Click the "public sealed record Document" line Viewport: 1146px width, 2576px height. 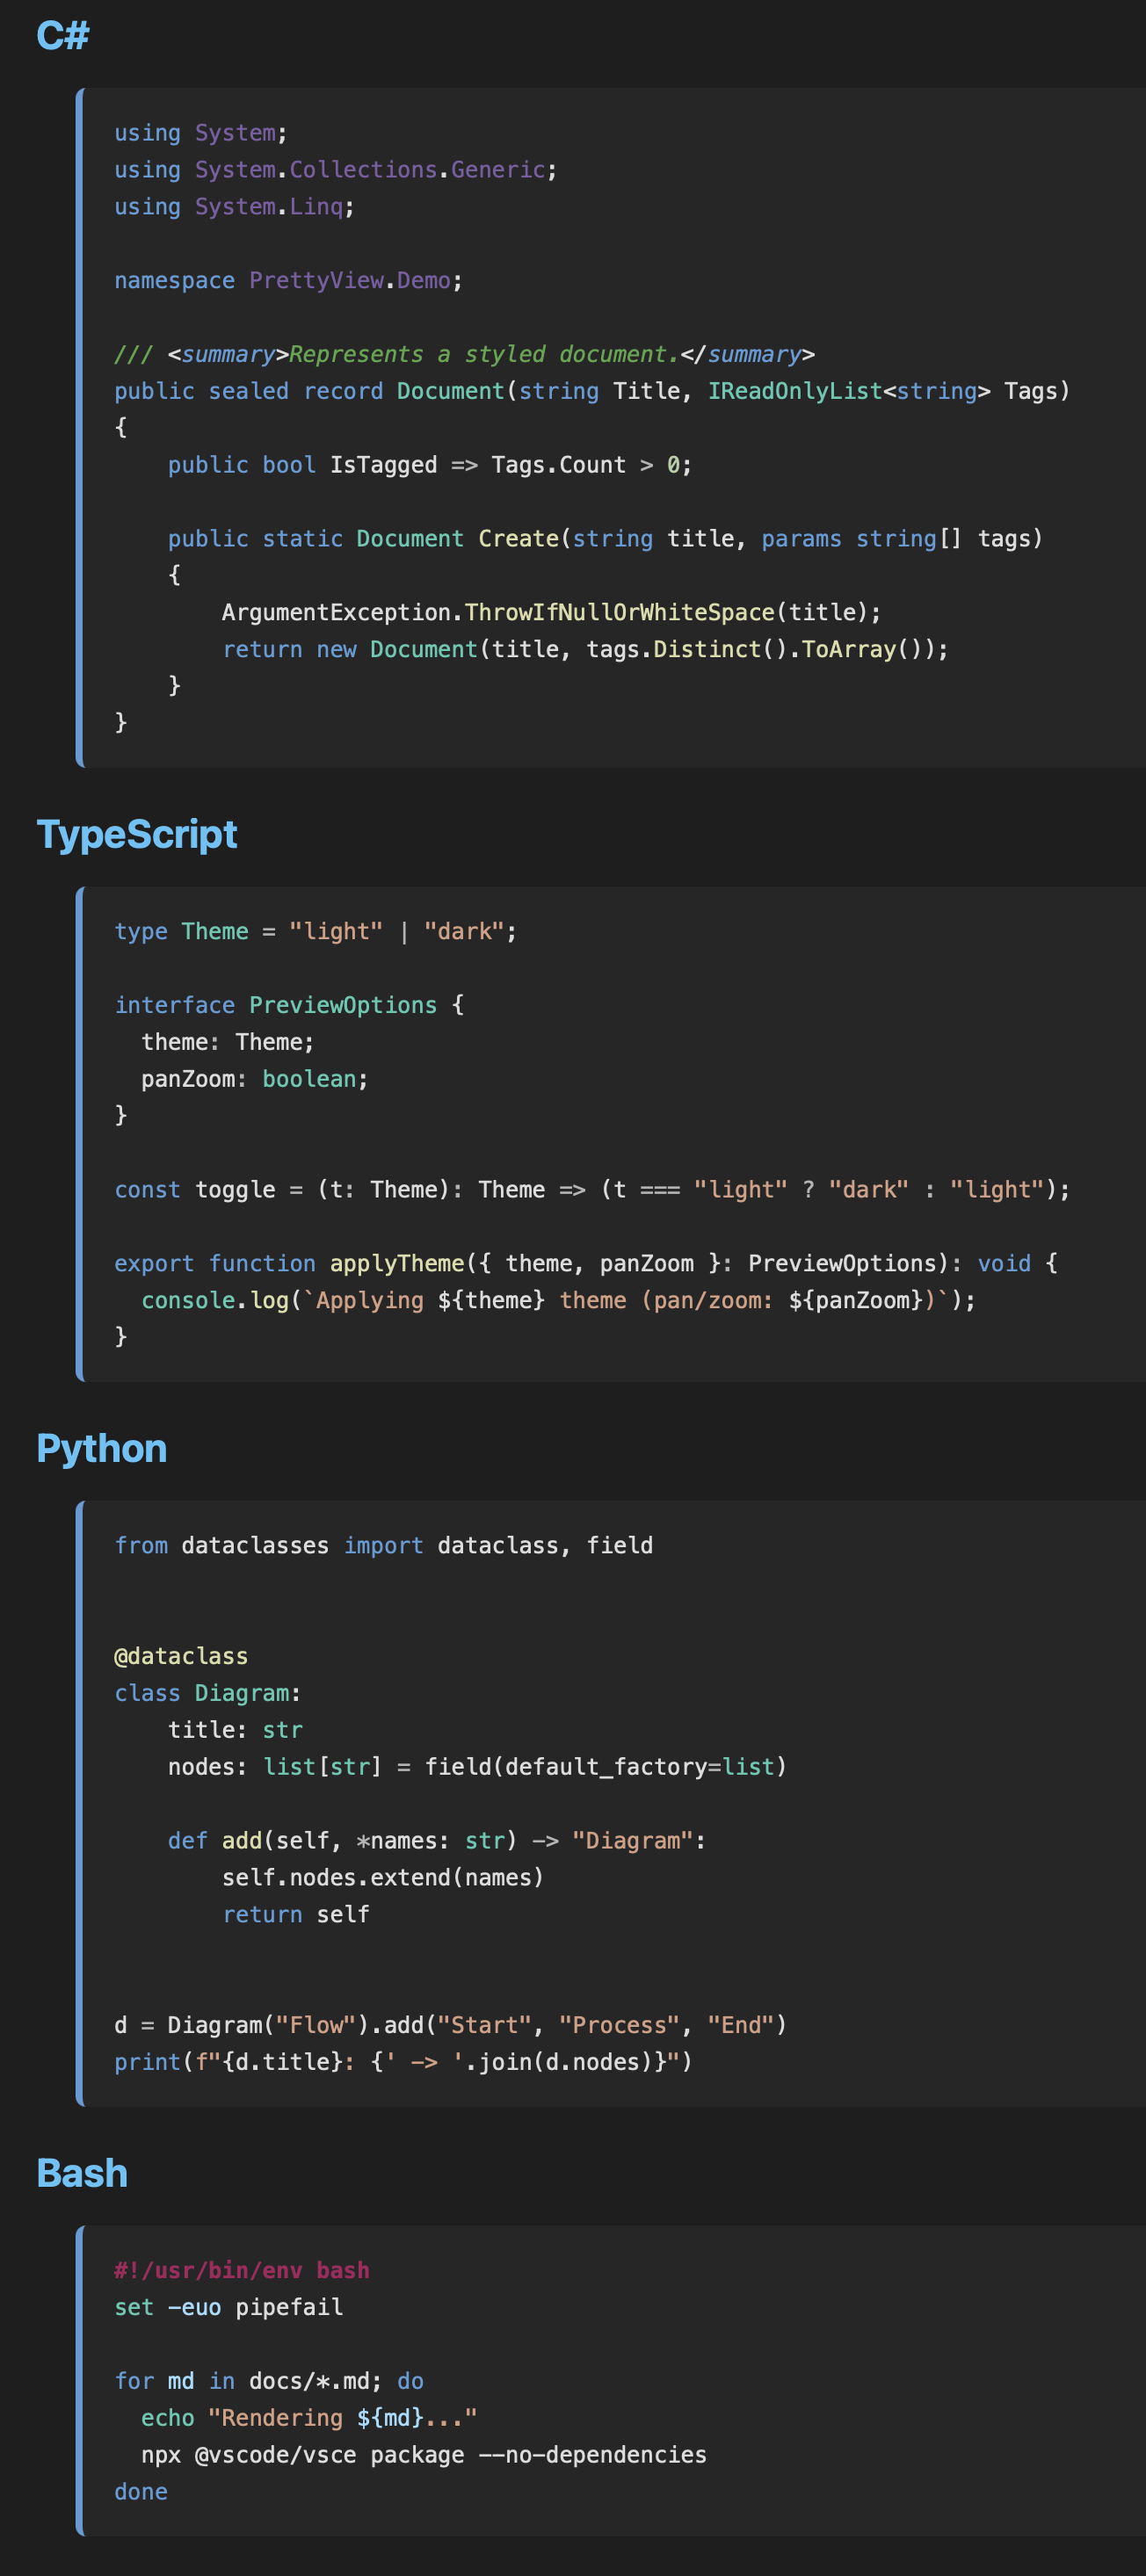coord(592,391)
